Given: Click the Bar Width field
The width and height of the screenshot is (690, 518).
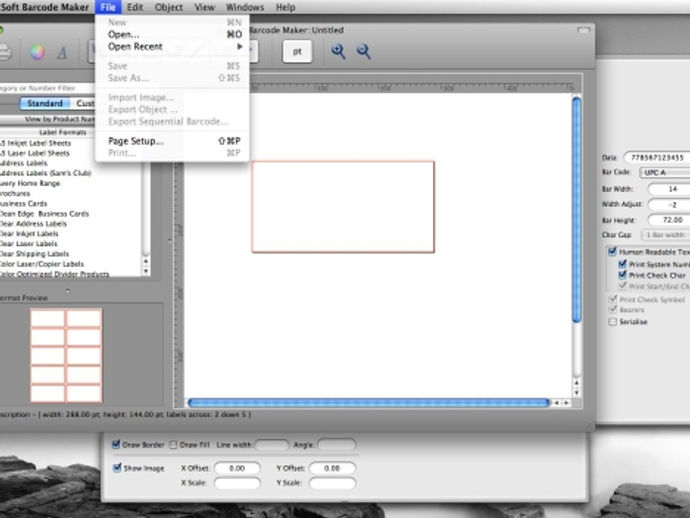Looking at the screenshot, I should pyautogui.click(x=669, y=189).
